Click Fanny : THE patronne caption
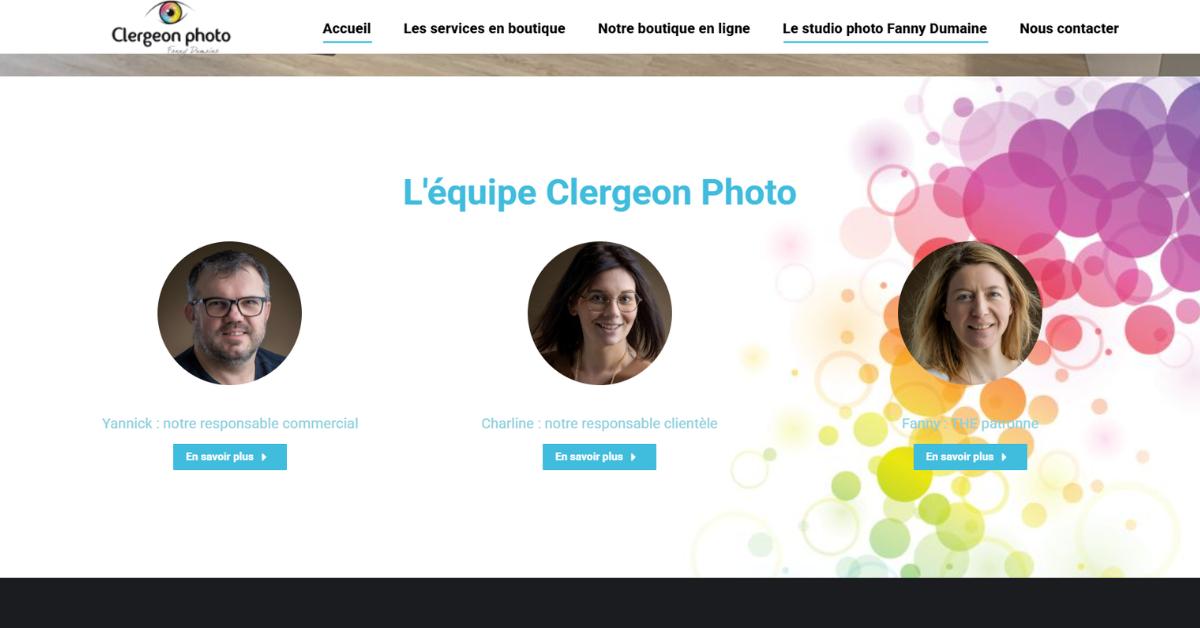 click(x=970, y=424)
